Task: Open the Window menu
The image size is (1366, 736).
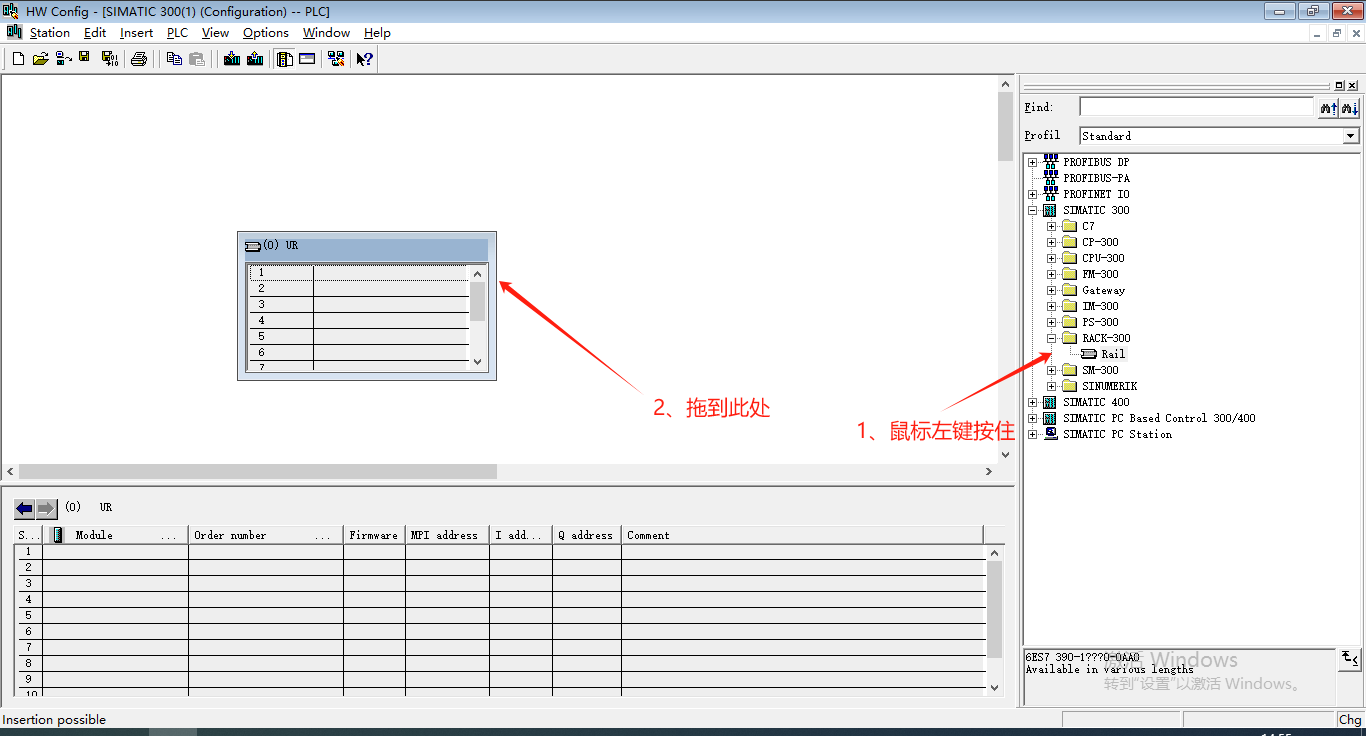Action: pos(326,33)
